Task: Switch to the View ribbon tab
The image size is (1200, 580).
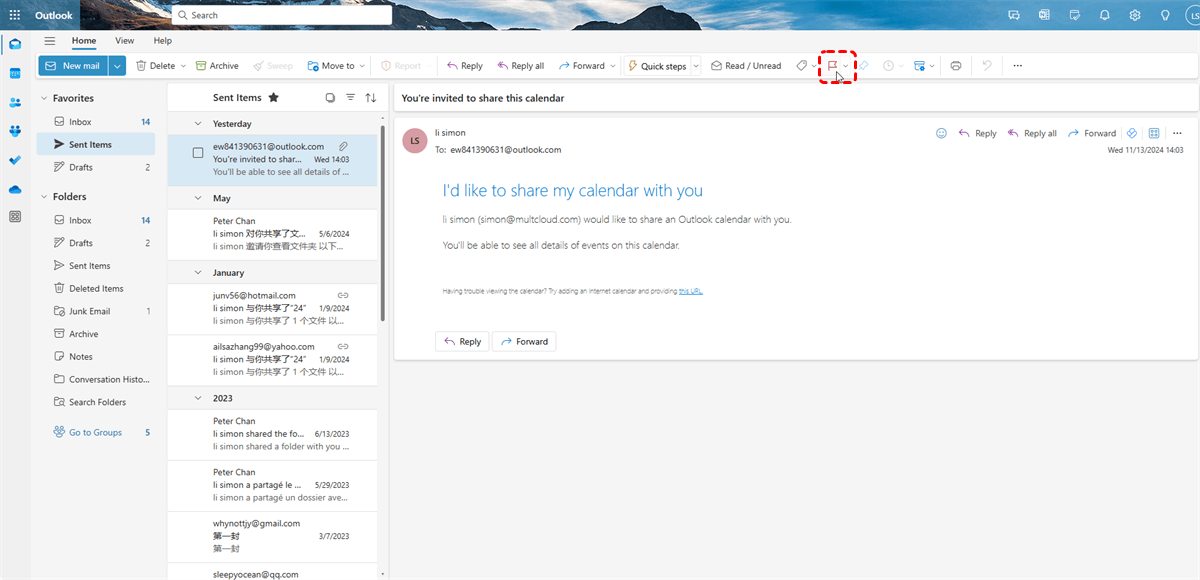Action: [124, 41]
